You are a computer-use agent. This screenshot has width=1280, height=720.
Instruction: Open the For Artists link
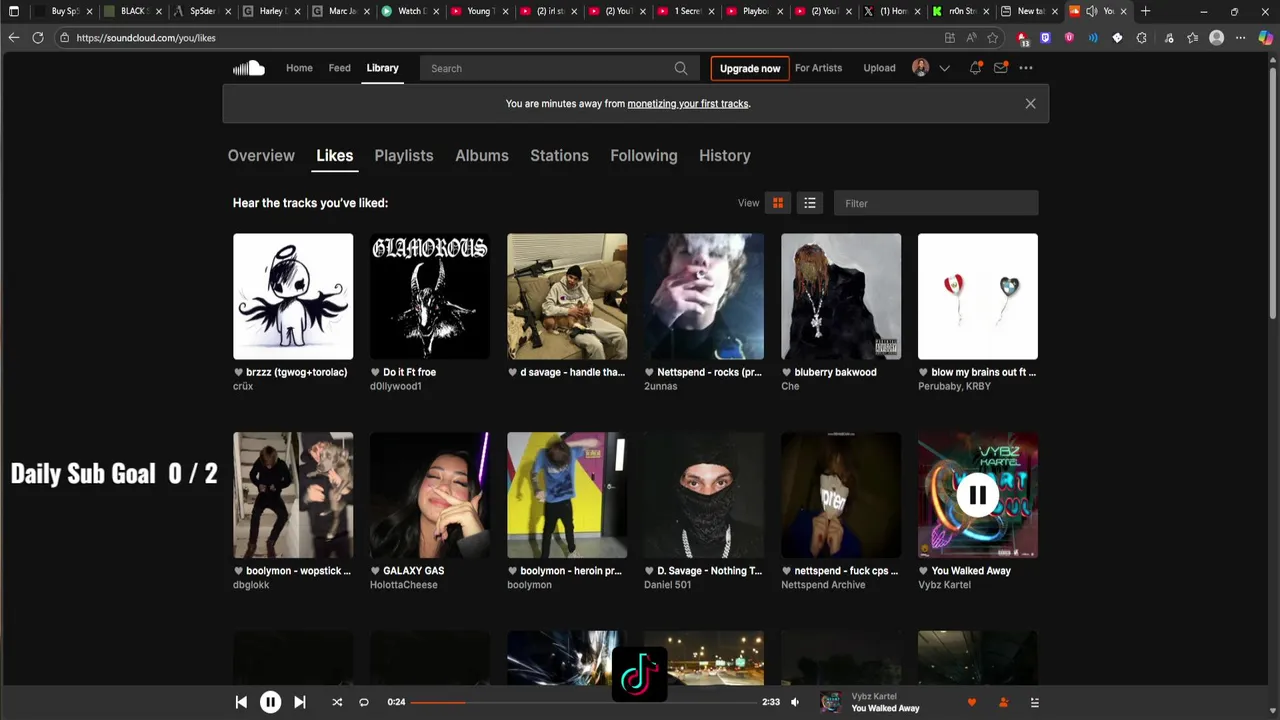pos(818,68)
